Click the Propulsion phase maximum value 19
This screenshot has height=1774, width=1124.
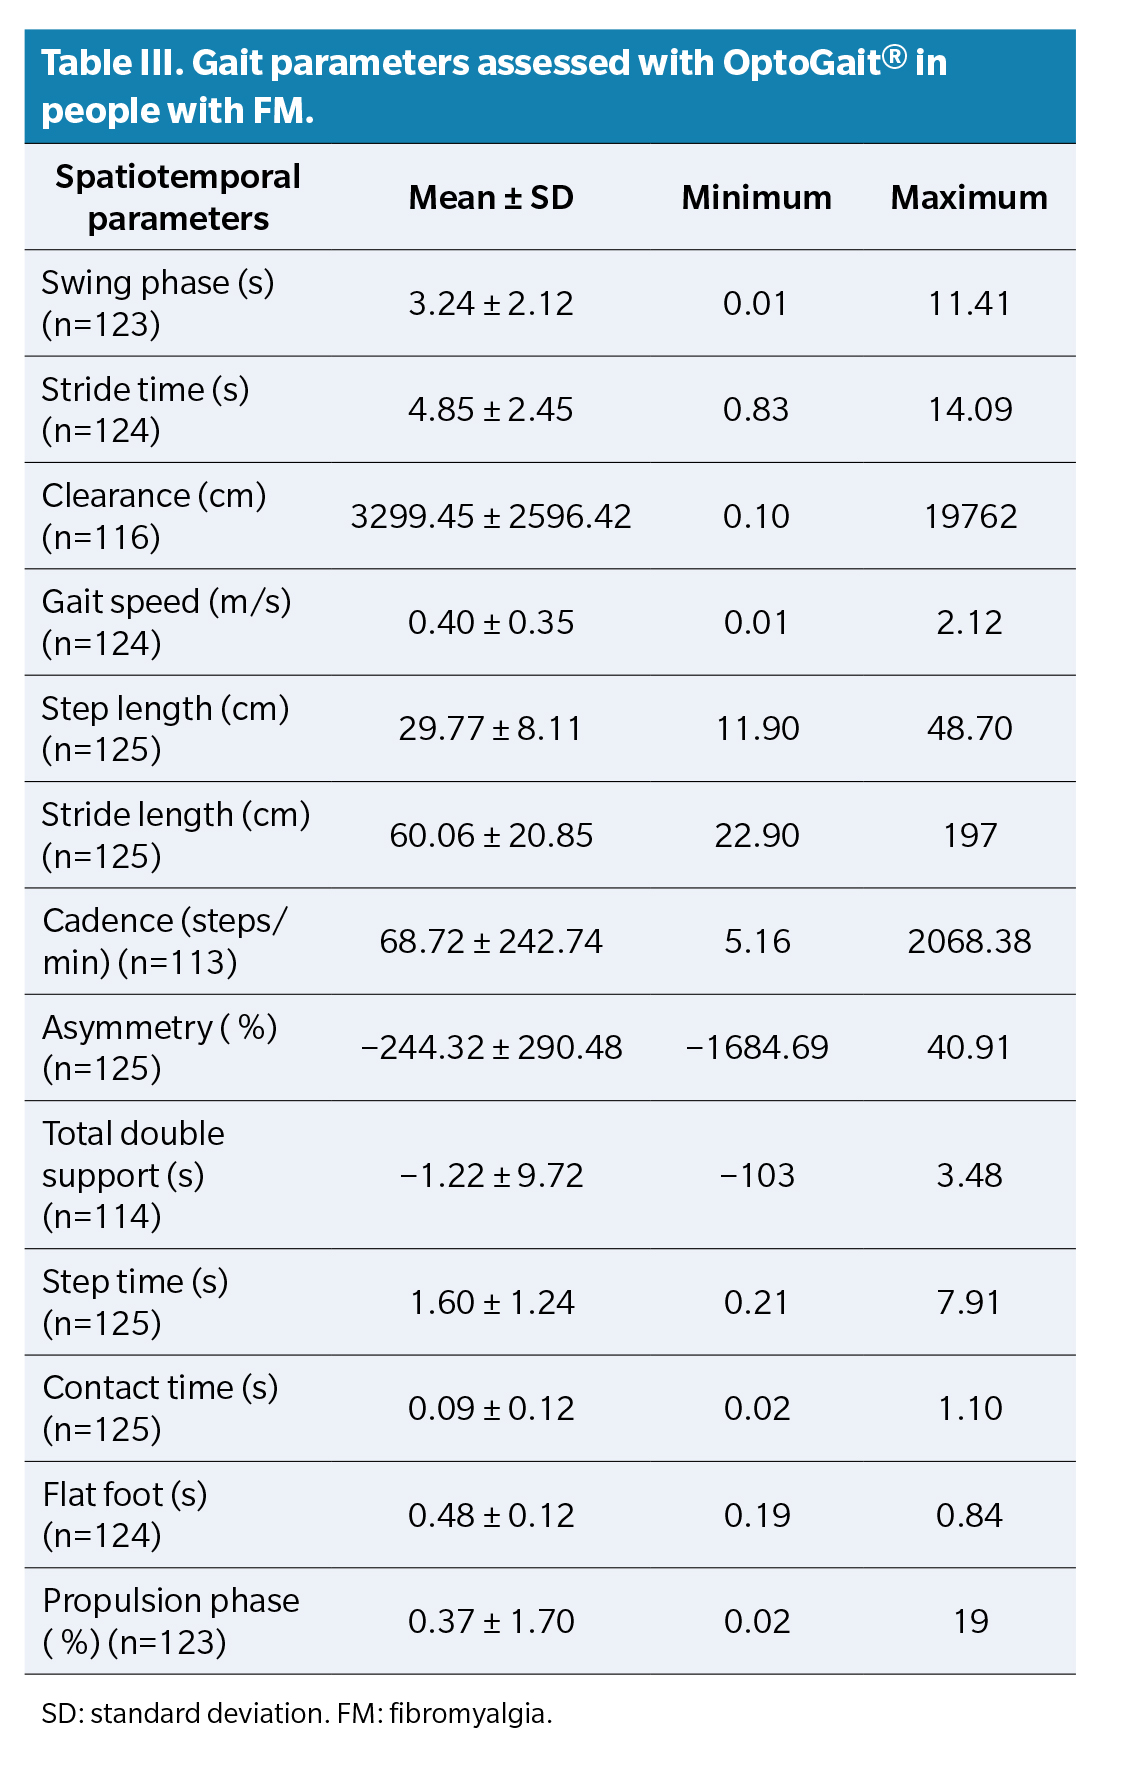click(970, 1621)
